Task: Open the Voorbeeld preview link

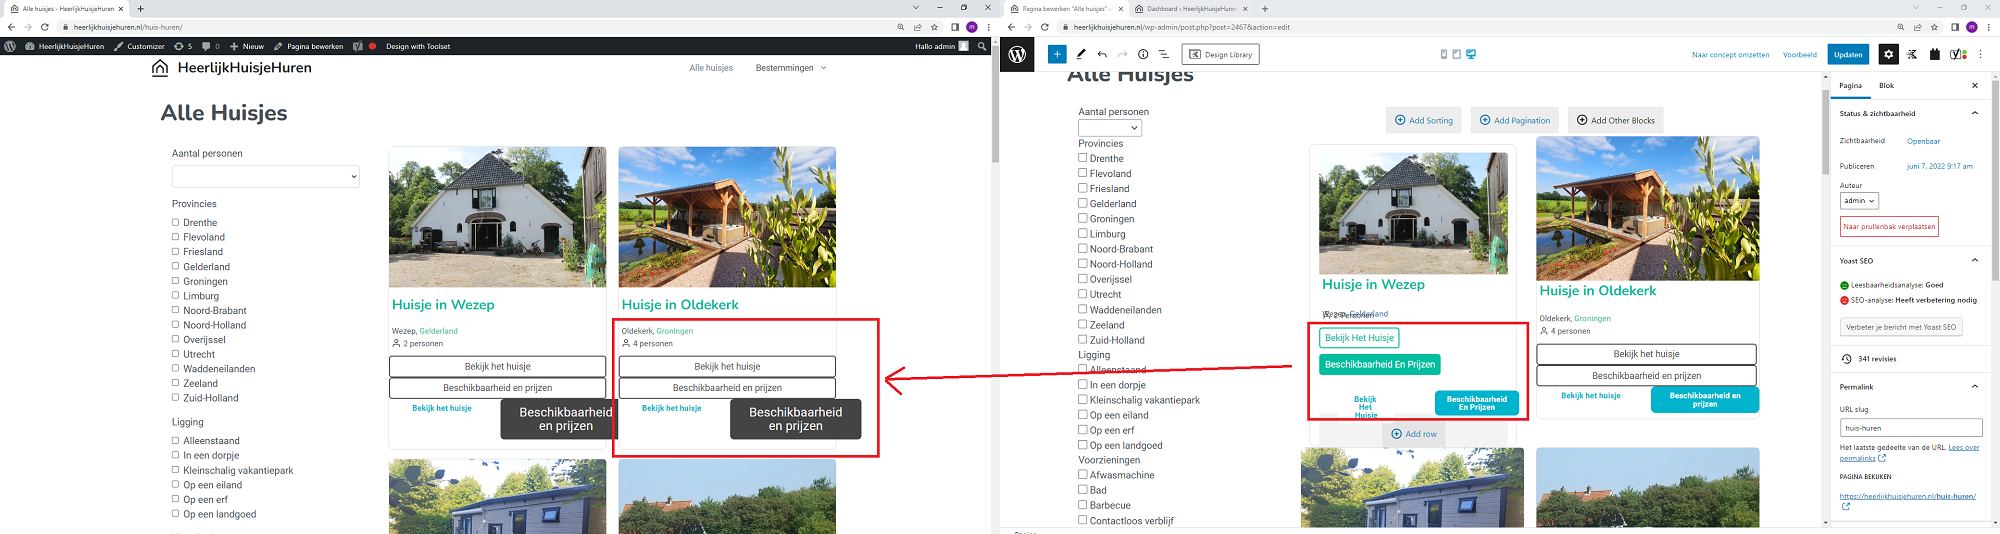Action: pyautogui.click(x=1799, y=55)
